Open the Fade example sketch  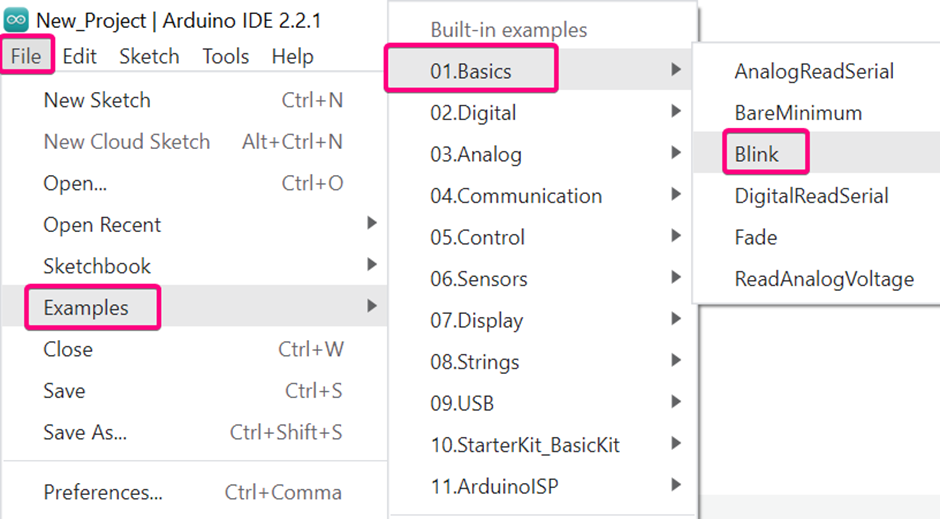(755, 237)
